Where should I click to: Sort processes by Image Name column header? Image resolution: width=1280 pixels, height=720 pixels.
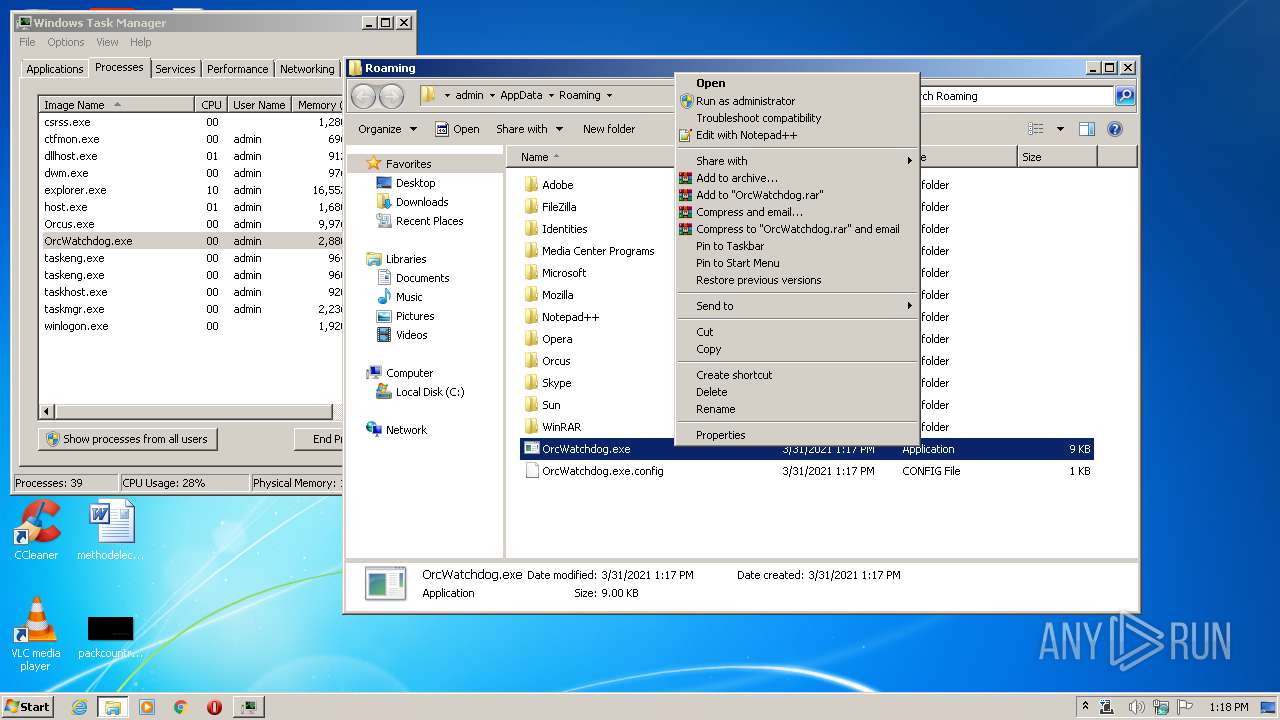pos(116,105)
